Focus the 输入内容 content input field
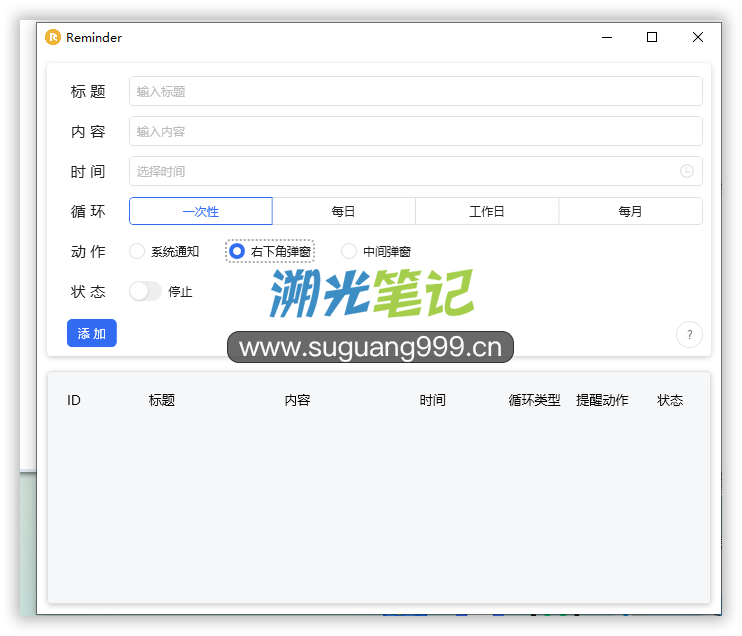This screenshot has width=742, height=636. (415, 131)
